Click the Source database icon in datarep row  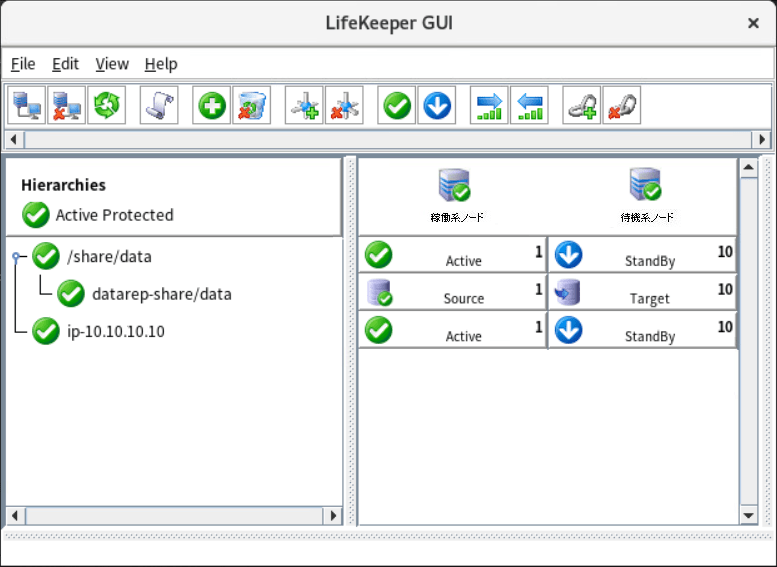click(x=380, y=292)
